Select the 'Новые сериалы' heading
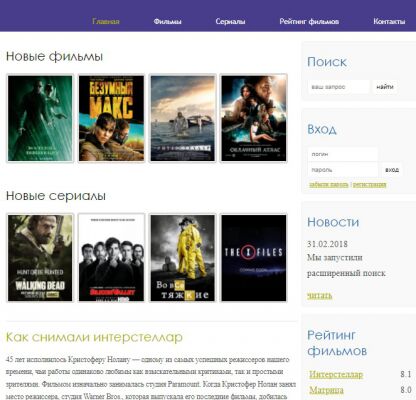Viewport: 416px width, 400px height. tap(56, 196)
